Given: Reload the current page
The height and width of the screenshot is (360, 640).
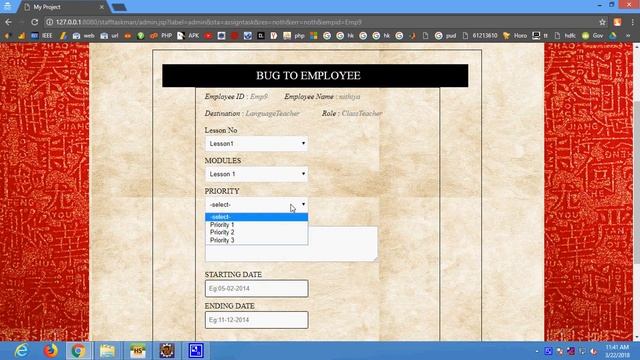Looking at the screenshot, I should [35, 22].
